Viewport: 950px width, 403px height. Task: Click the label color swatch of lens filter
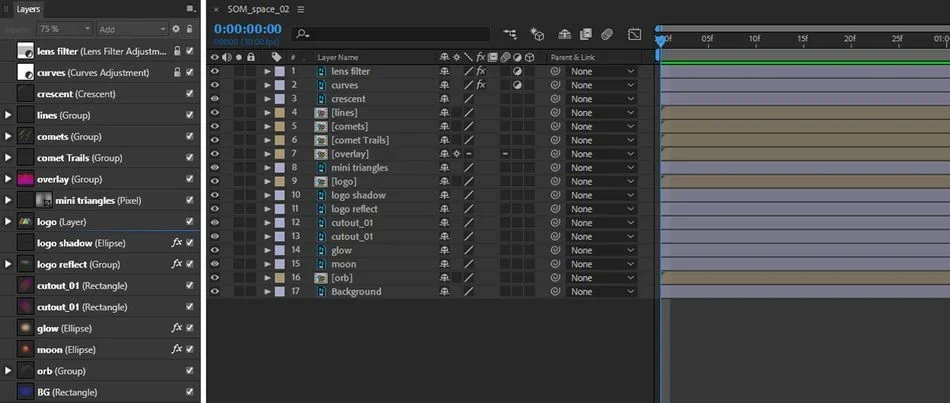click(279, 72)
